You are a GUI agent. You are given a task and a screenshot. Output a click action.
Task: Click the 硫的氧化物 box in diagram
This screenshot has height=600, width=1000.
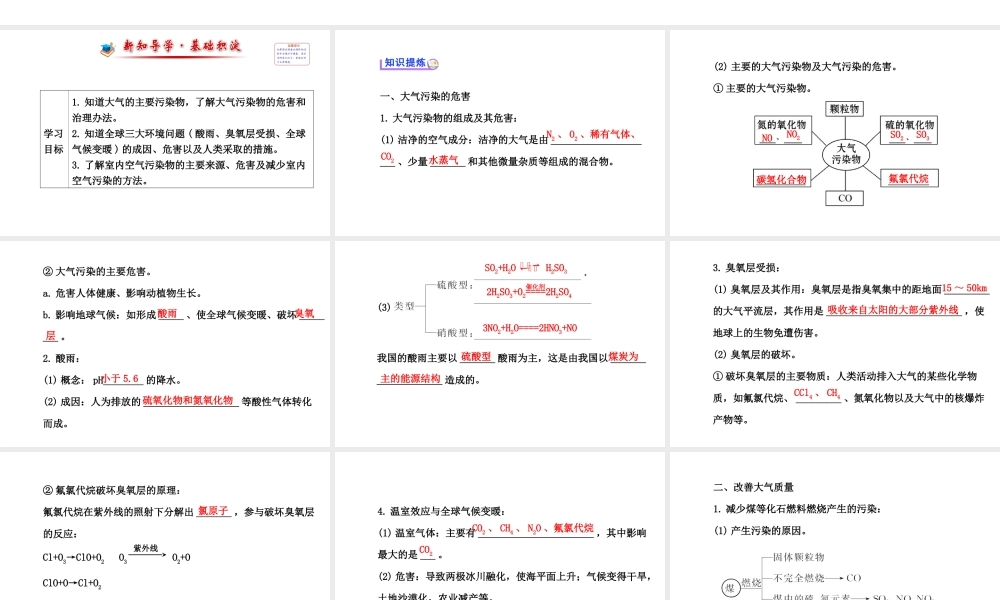click(909, 130)
